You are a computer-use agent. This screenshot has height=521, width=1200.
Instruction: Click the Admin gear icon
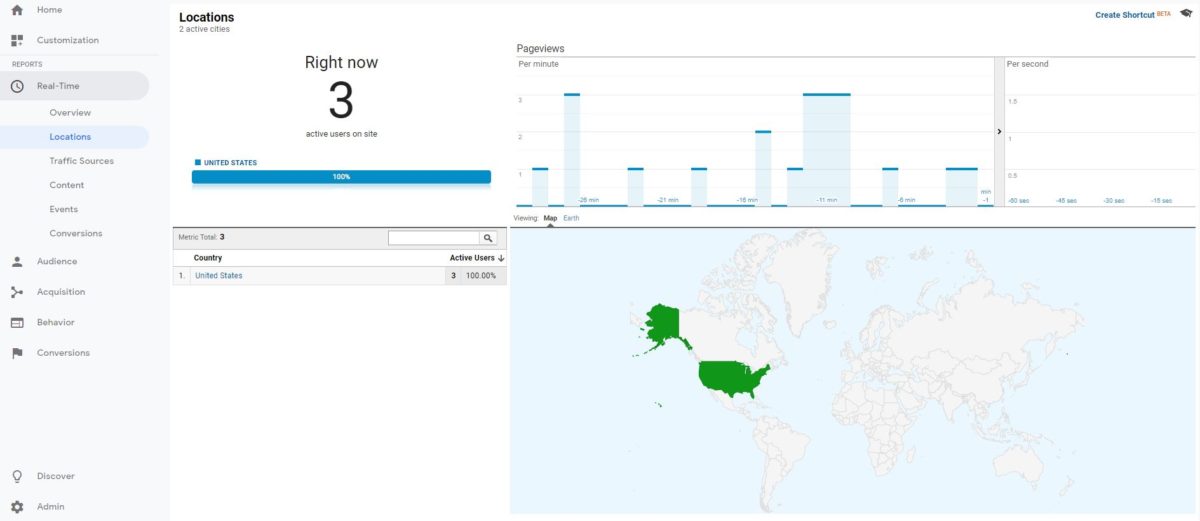click(17, 507)
